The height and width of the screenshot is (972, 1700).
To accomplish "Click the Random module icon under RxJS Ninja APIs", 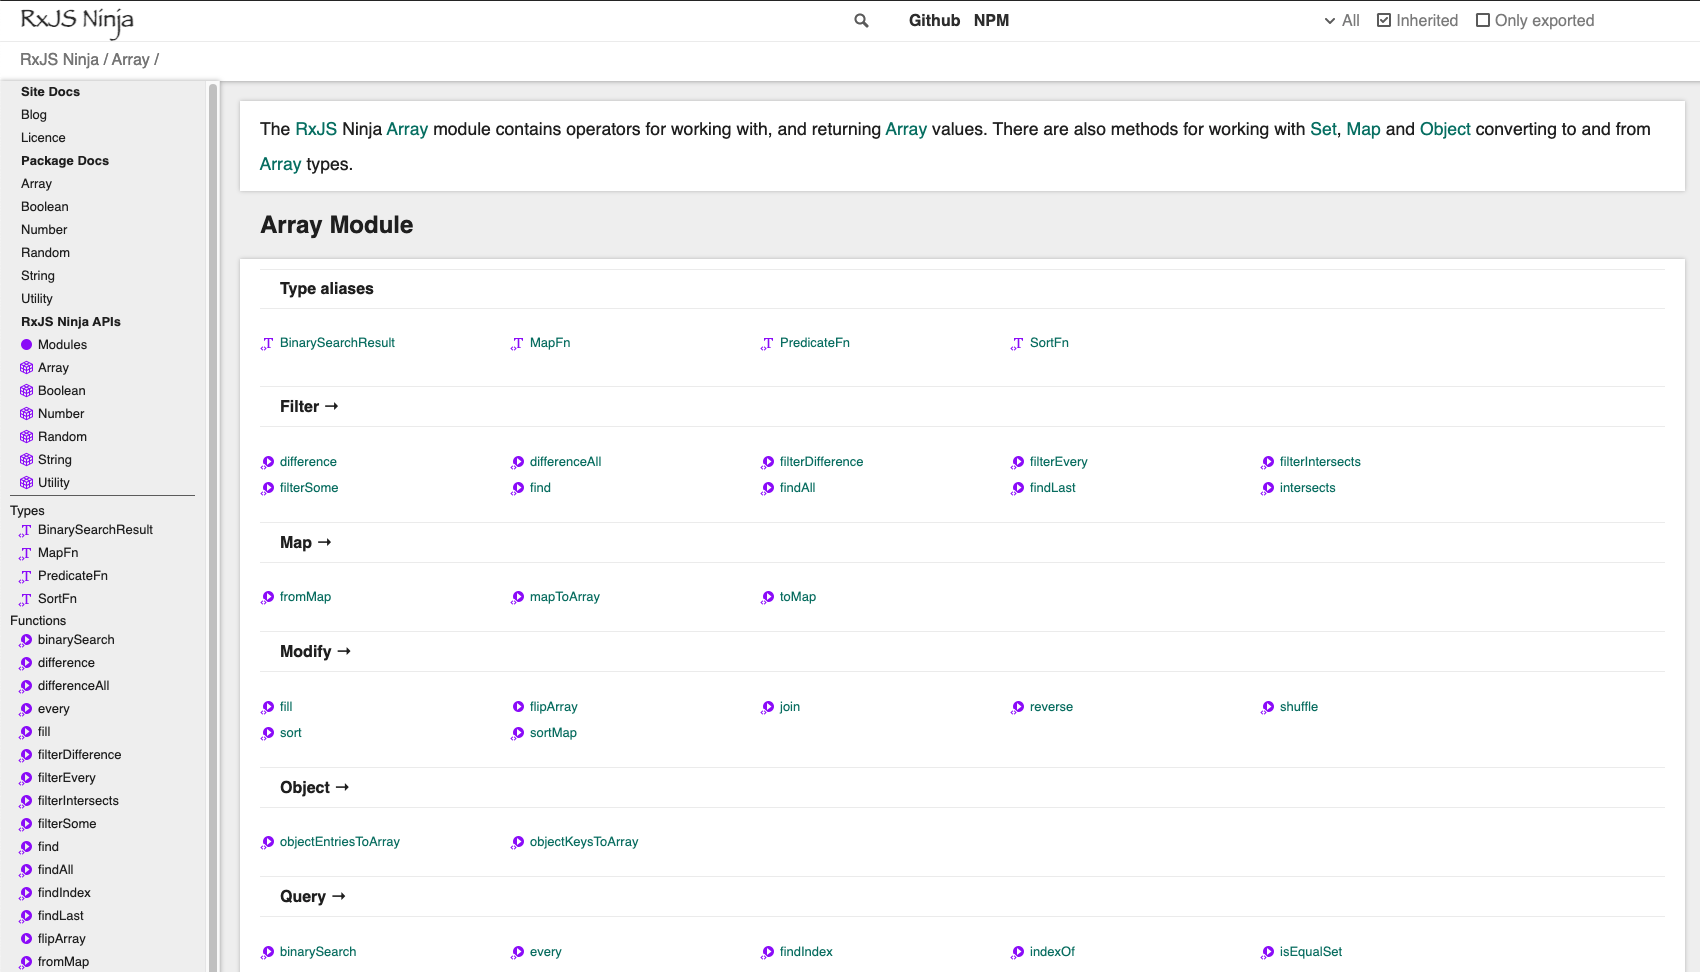I will (26, 436).
